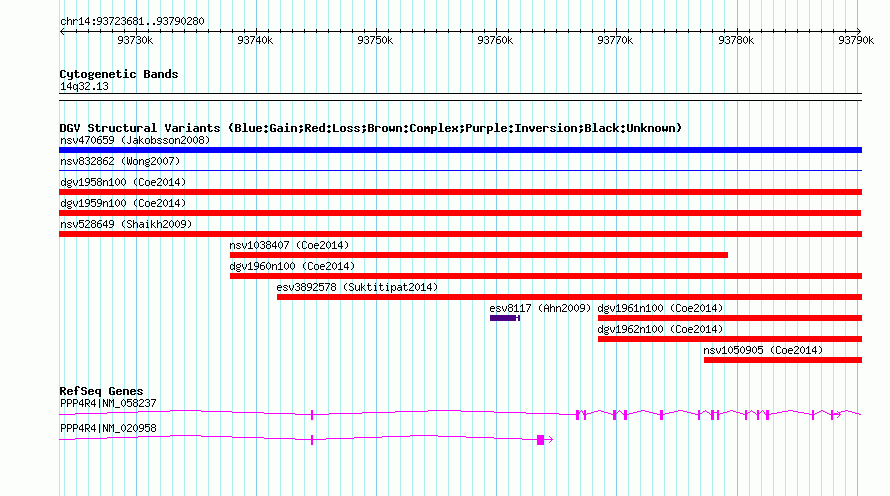Open the nsv832862 (Wong2007) label

pos(120,161)
